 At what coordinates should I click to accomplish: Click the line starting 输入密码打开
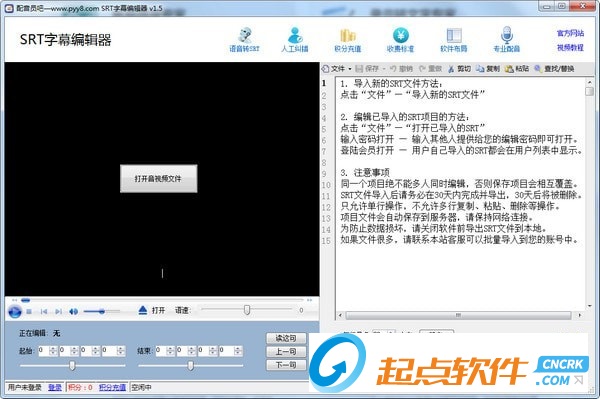(460, 139)
